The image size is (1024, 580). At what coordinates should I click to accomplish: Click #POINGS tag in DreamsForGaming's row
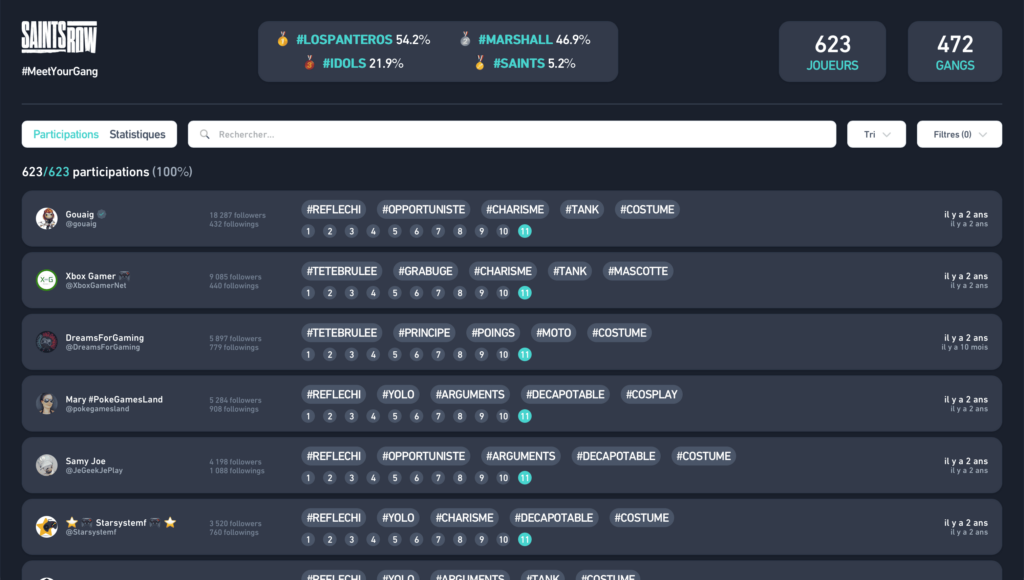tap(493, 332)
